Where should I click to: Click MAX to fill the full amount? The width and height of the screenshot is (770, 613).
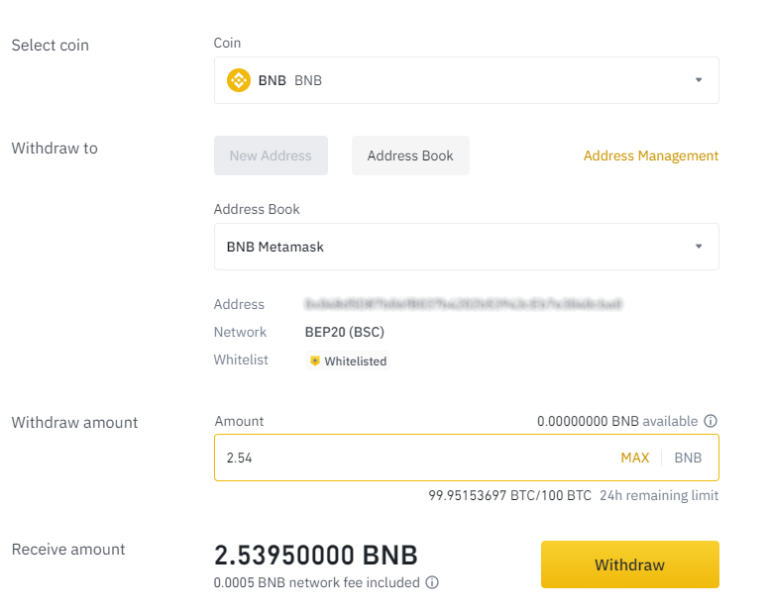click(635, 458)
